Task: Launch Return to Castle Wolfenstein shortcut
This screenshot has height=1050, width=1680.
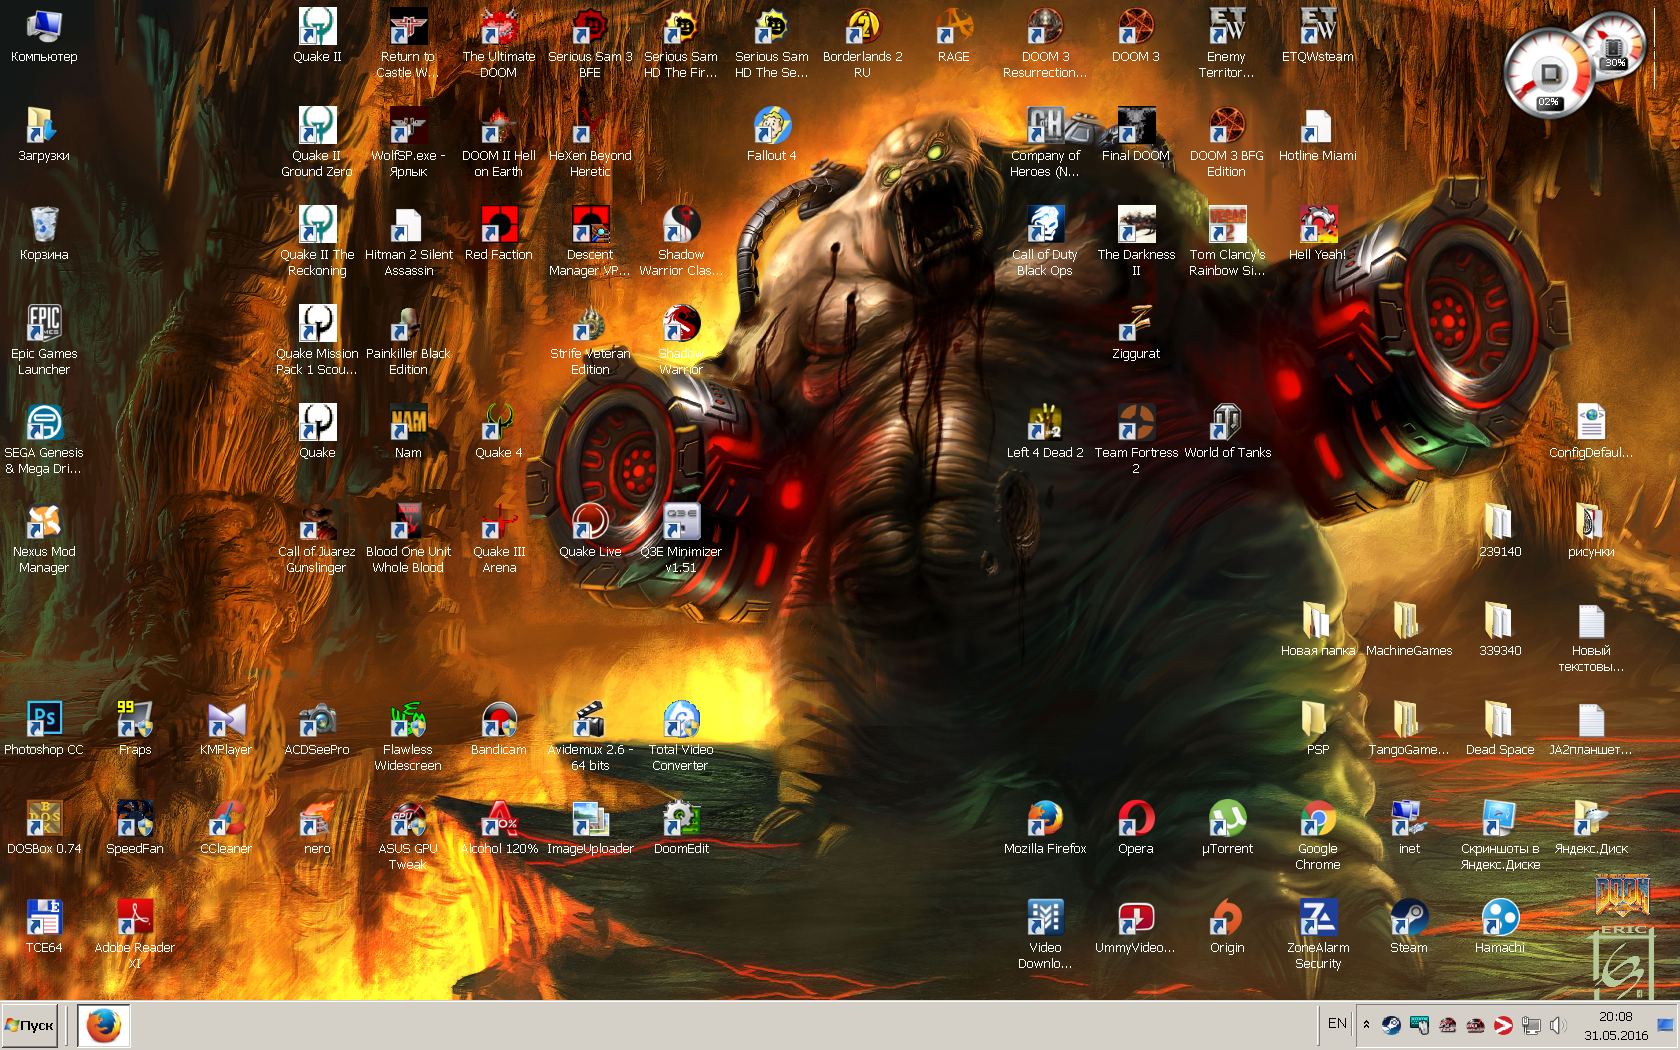Action: pos(408,43)
